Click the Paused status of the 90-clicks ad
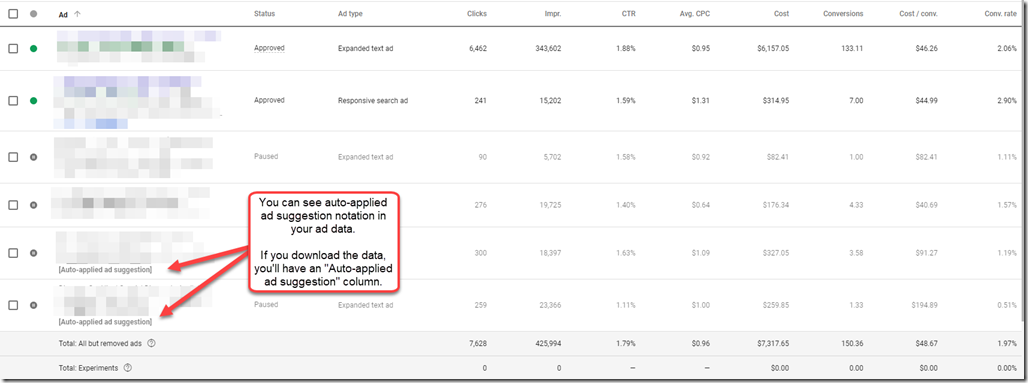This screenshot has height=383, width=1028. pos(266,157)
